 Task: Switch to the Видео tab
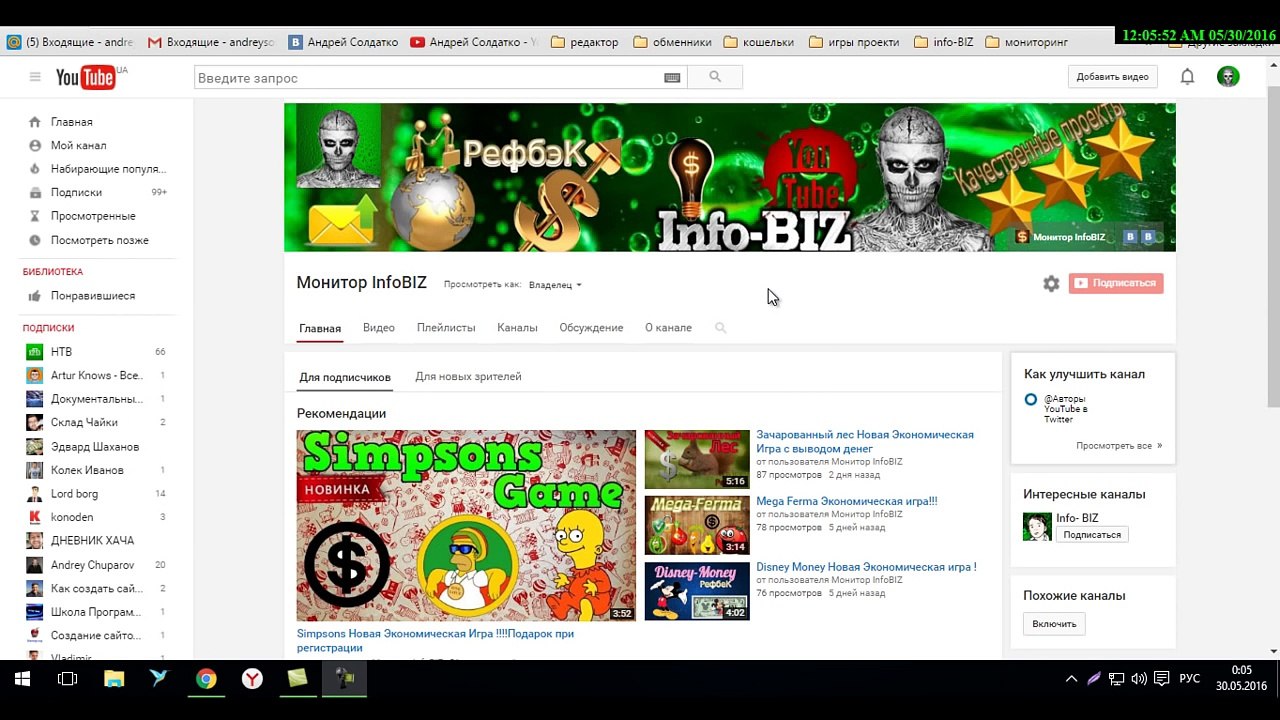[x=379, y=328]
